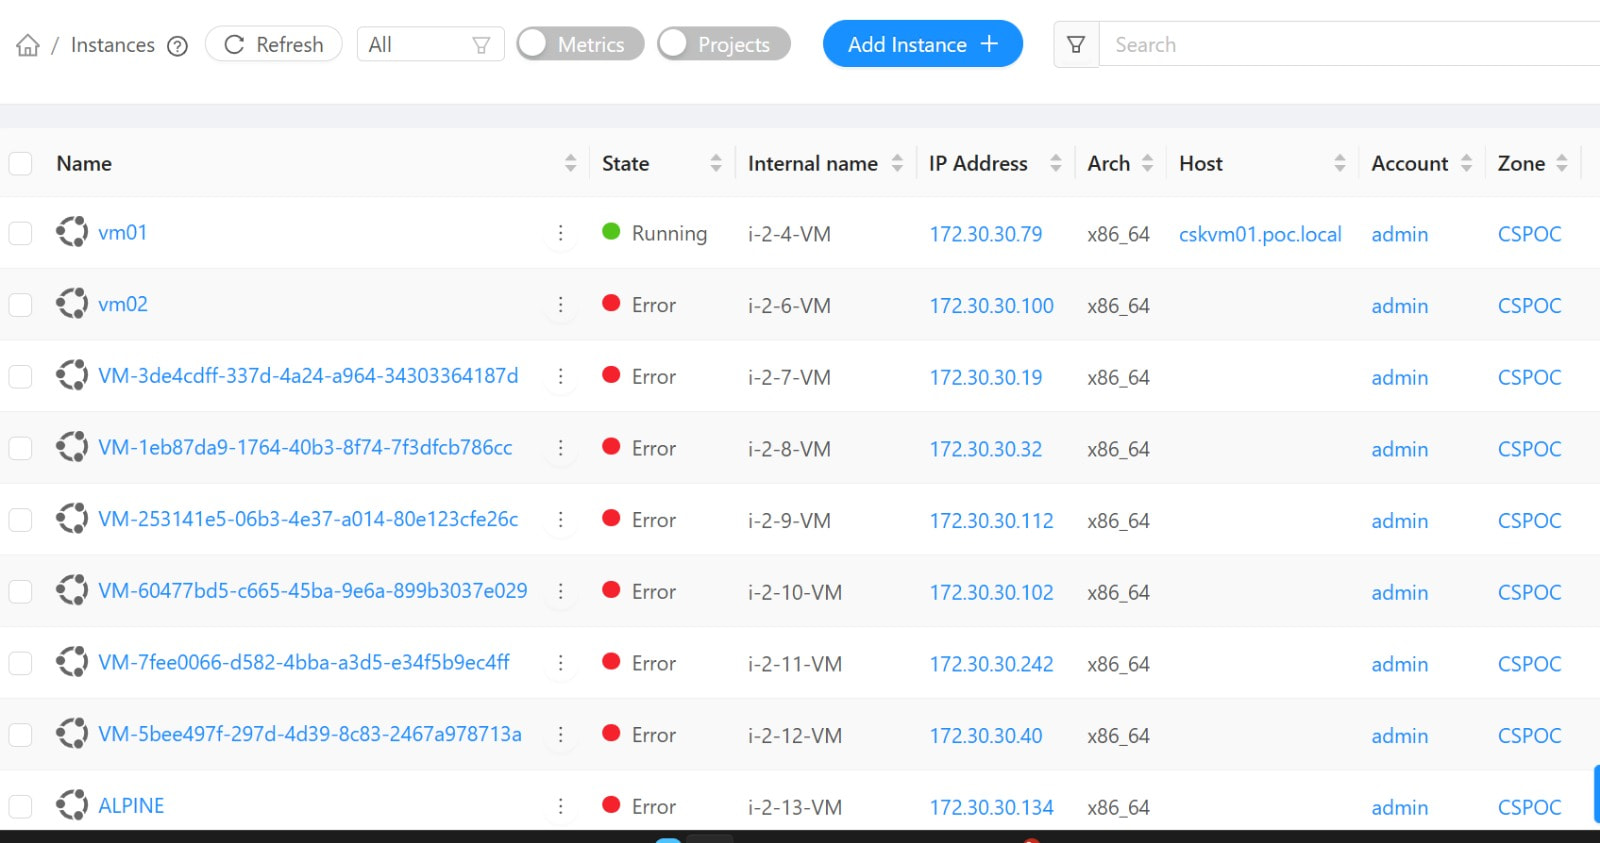Click internal name i-2-10-VM
The height and width of the screenshot is (843, 1600).
tap(795, 592)
